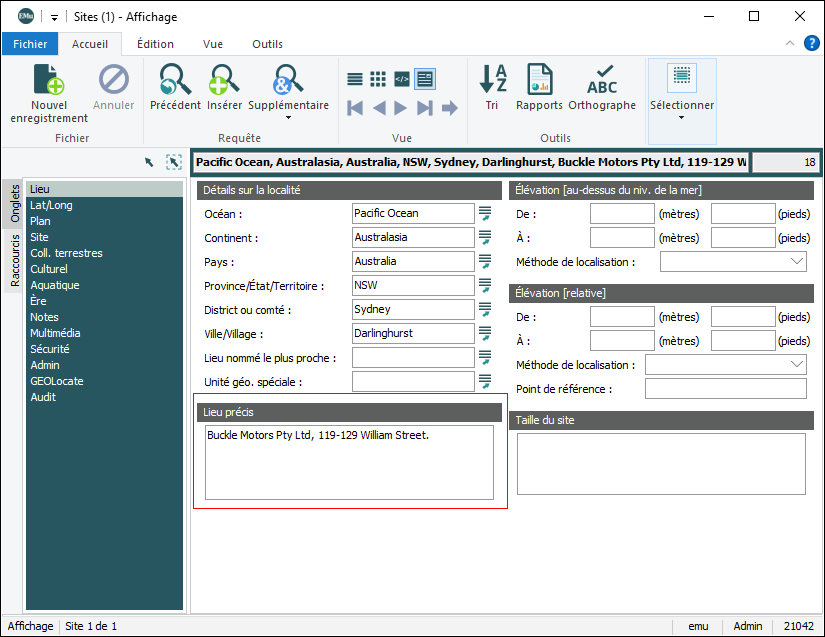Viewport: 825px width, 637px height.
Task: Open lookup list icon for Pays field
Action: (x=485, y=261)
